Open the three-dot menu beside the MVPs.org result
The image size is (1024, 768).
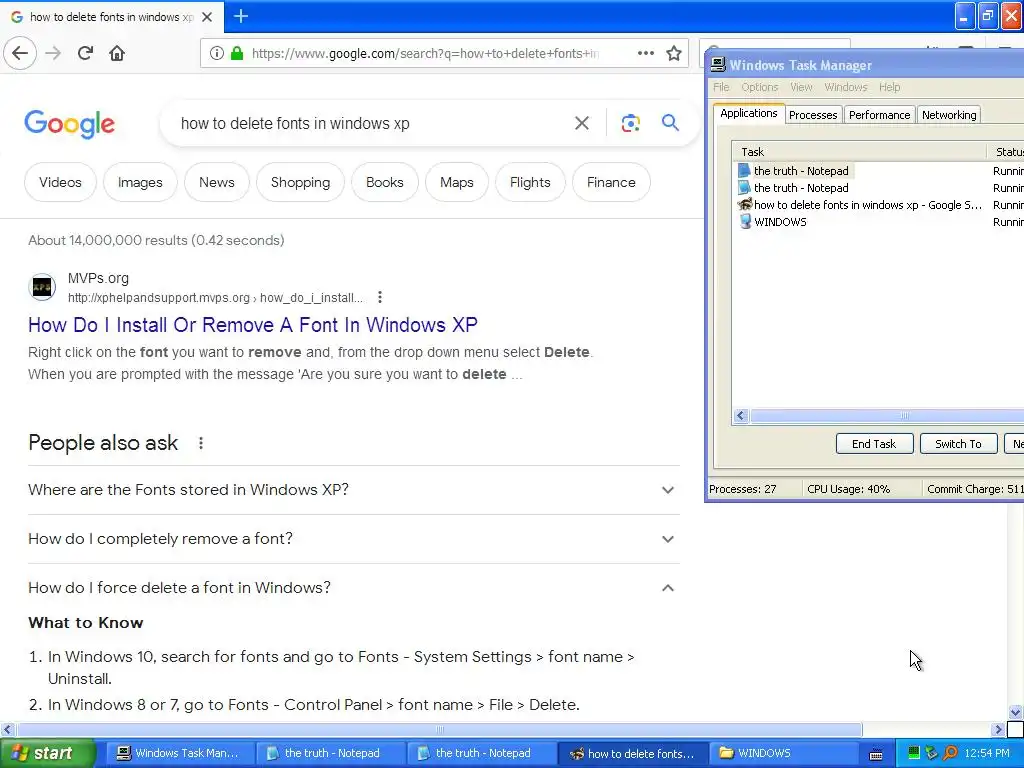[x=379, y=297]
